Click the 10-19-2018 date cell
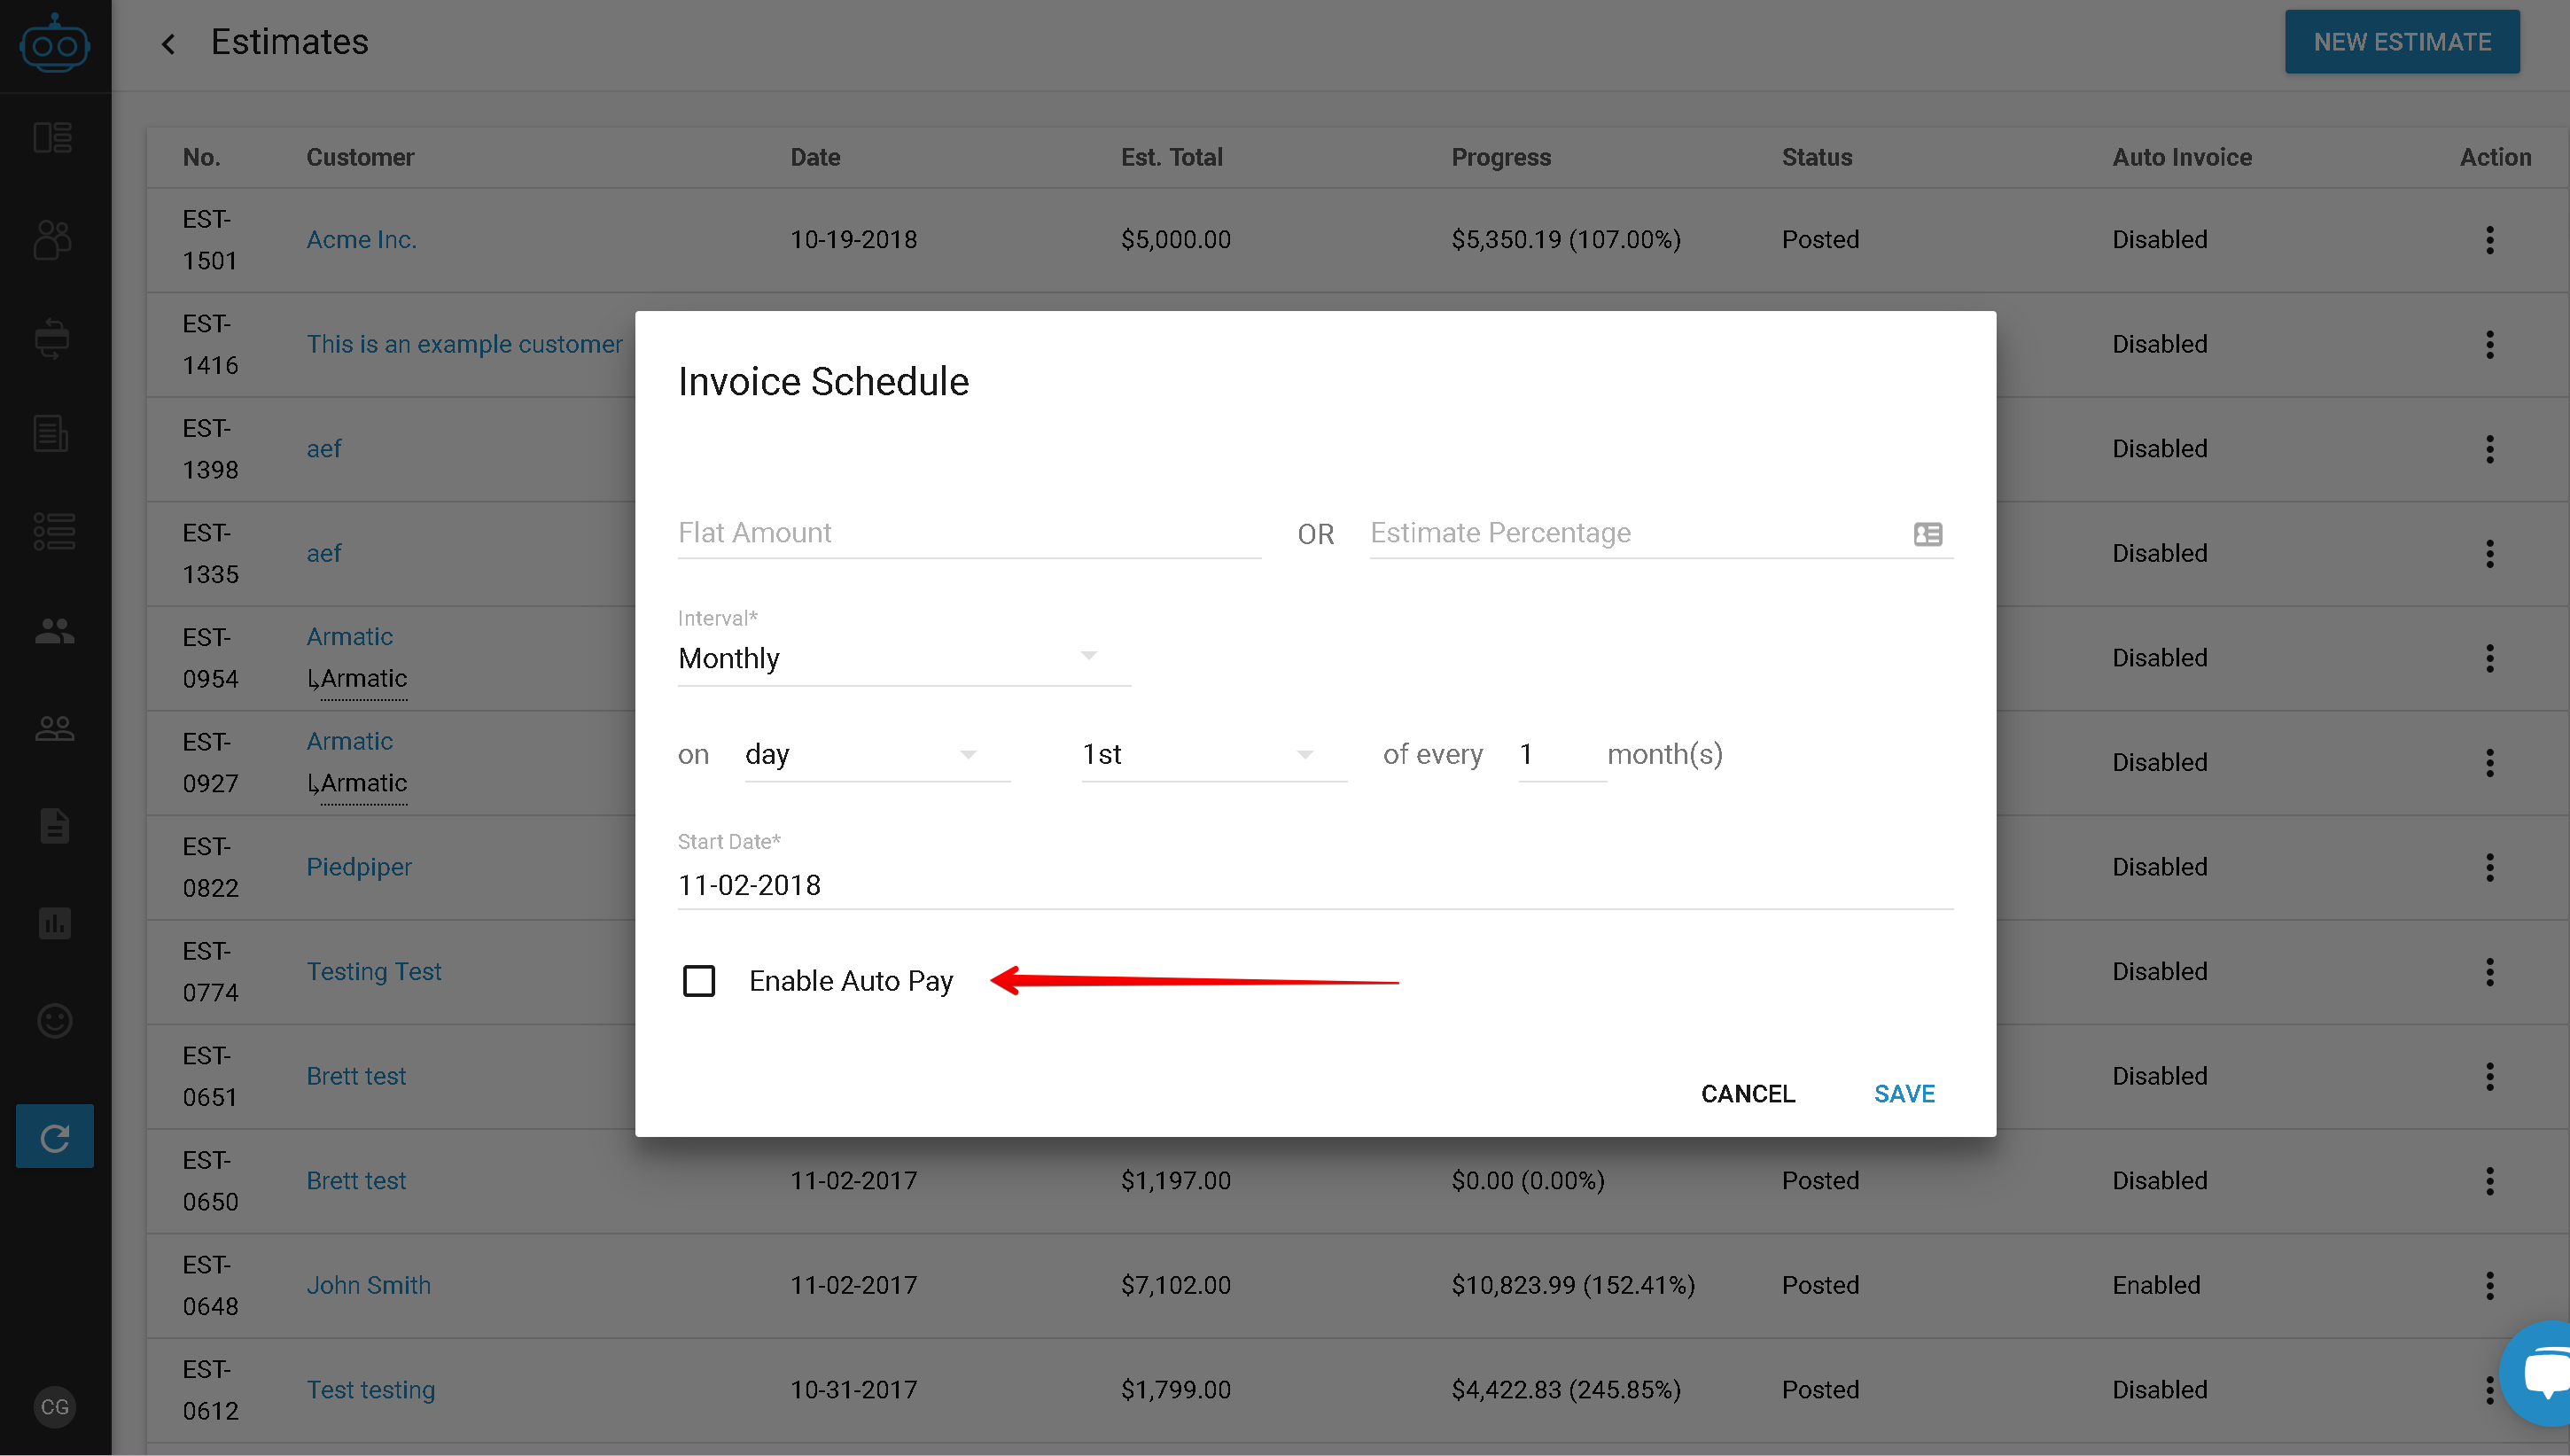Image resolution: width=2570 pixels, height=1456 pixels. (x=853, y=240)
